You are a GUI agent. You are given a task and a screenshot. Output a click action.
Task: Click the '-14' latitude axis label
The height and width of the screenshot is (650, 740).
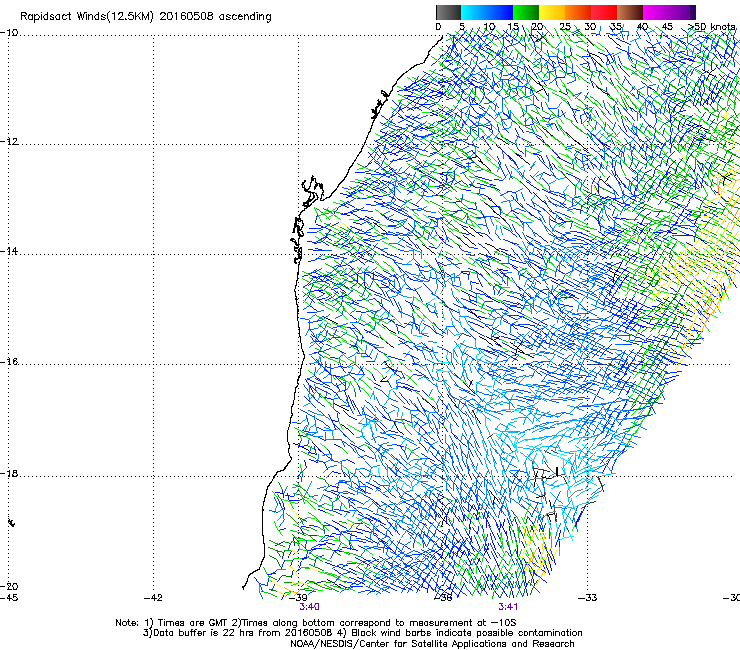pos(9,251)
